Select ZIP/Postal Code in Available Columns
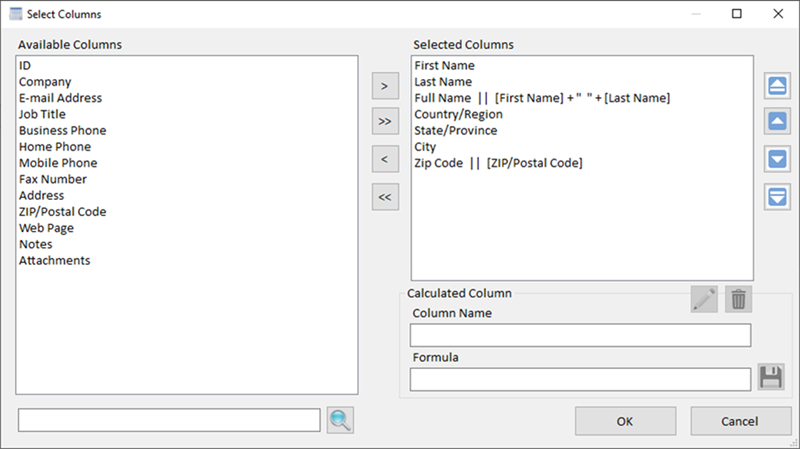 pos(187,212)
